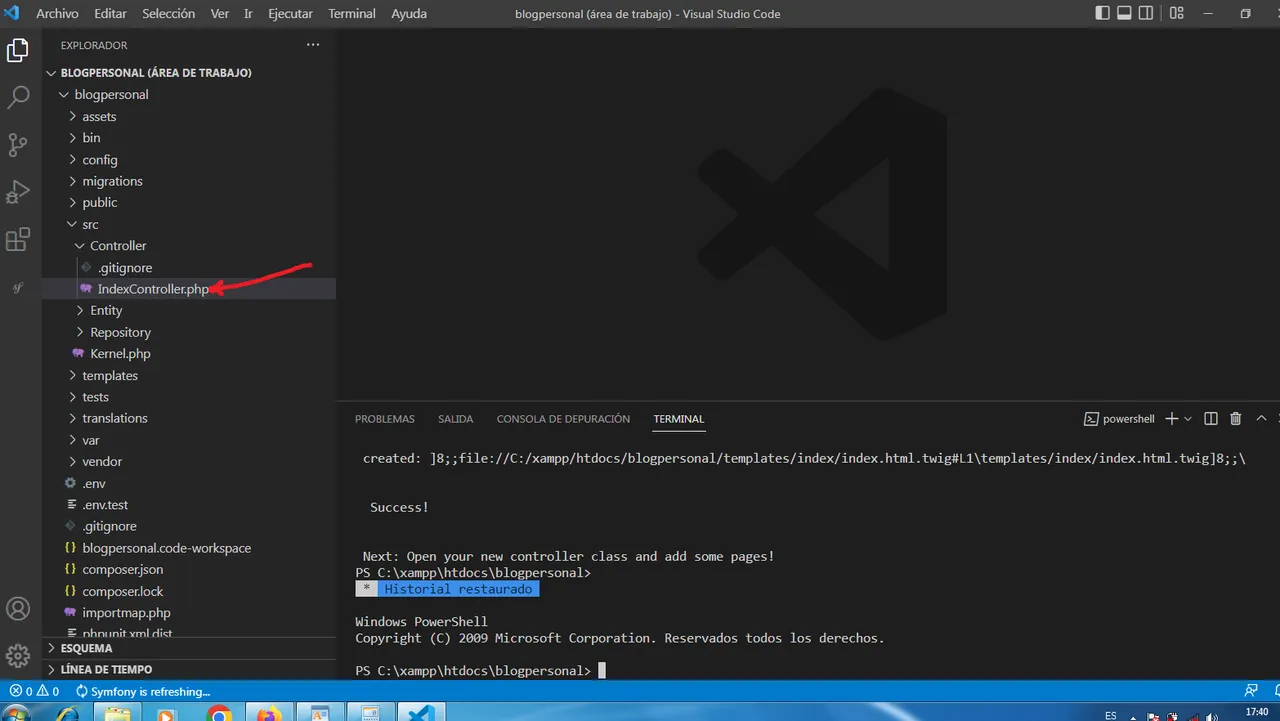Viewport: 1280px width, 721px height.
Task: Open the feedback icon in the status bar
Action: click(x=1251, y=691)
